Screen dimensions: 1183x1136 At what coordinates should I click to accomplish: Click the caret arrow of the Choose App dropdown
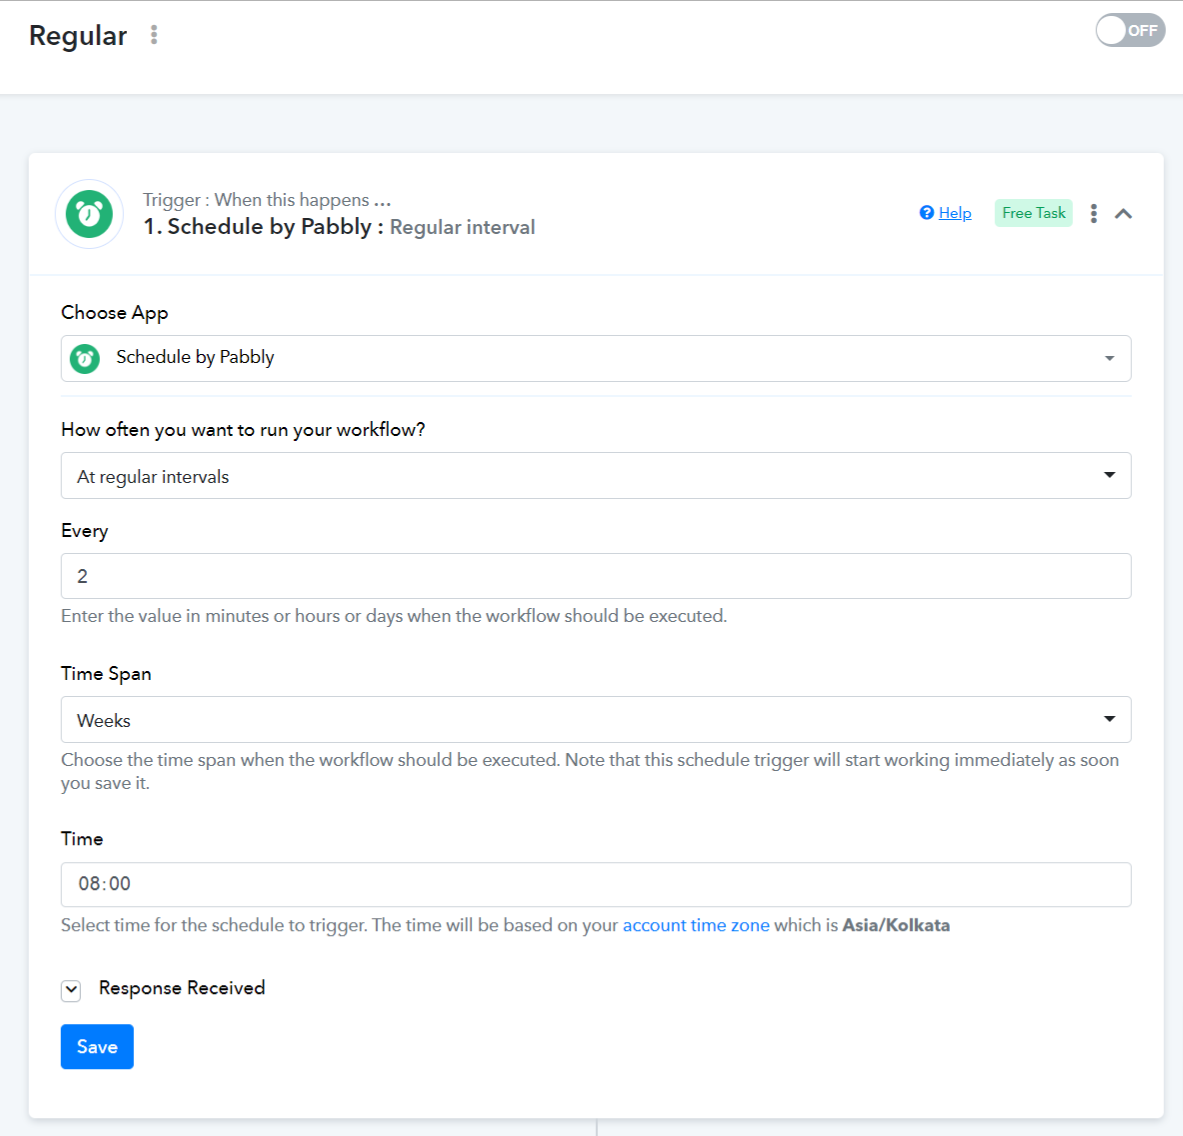point(1109,358)
